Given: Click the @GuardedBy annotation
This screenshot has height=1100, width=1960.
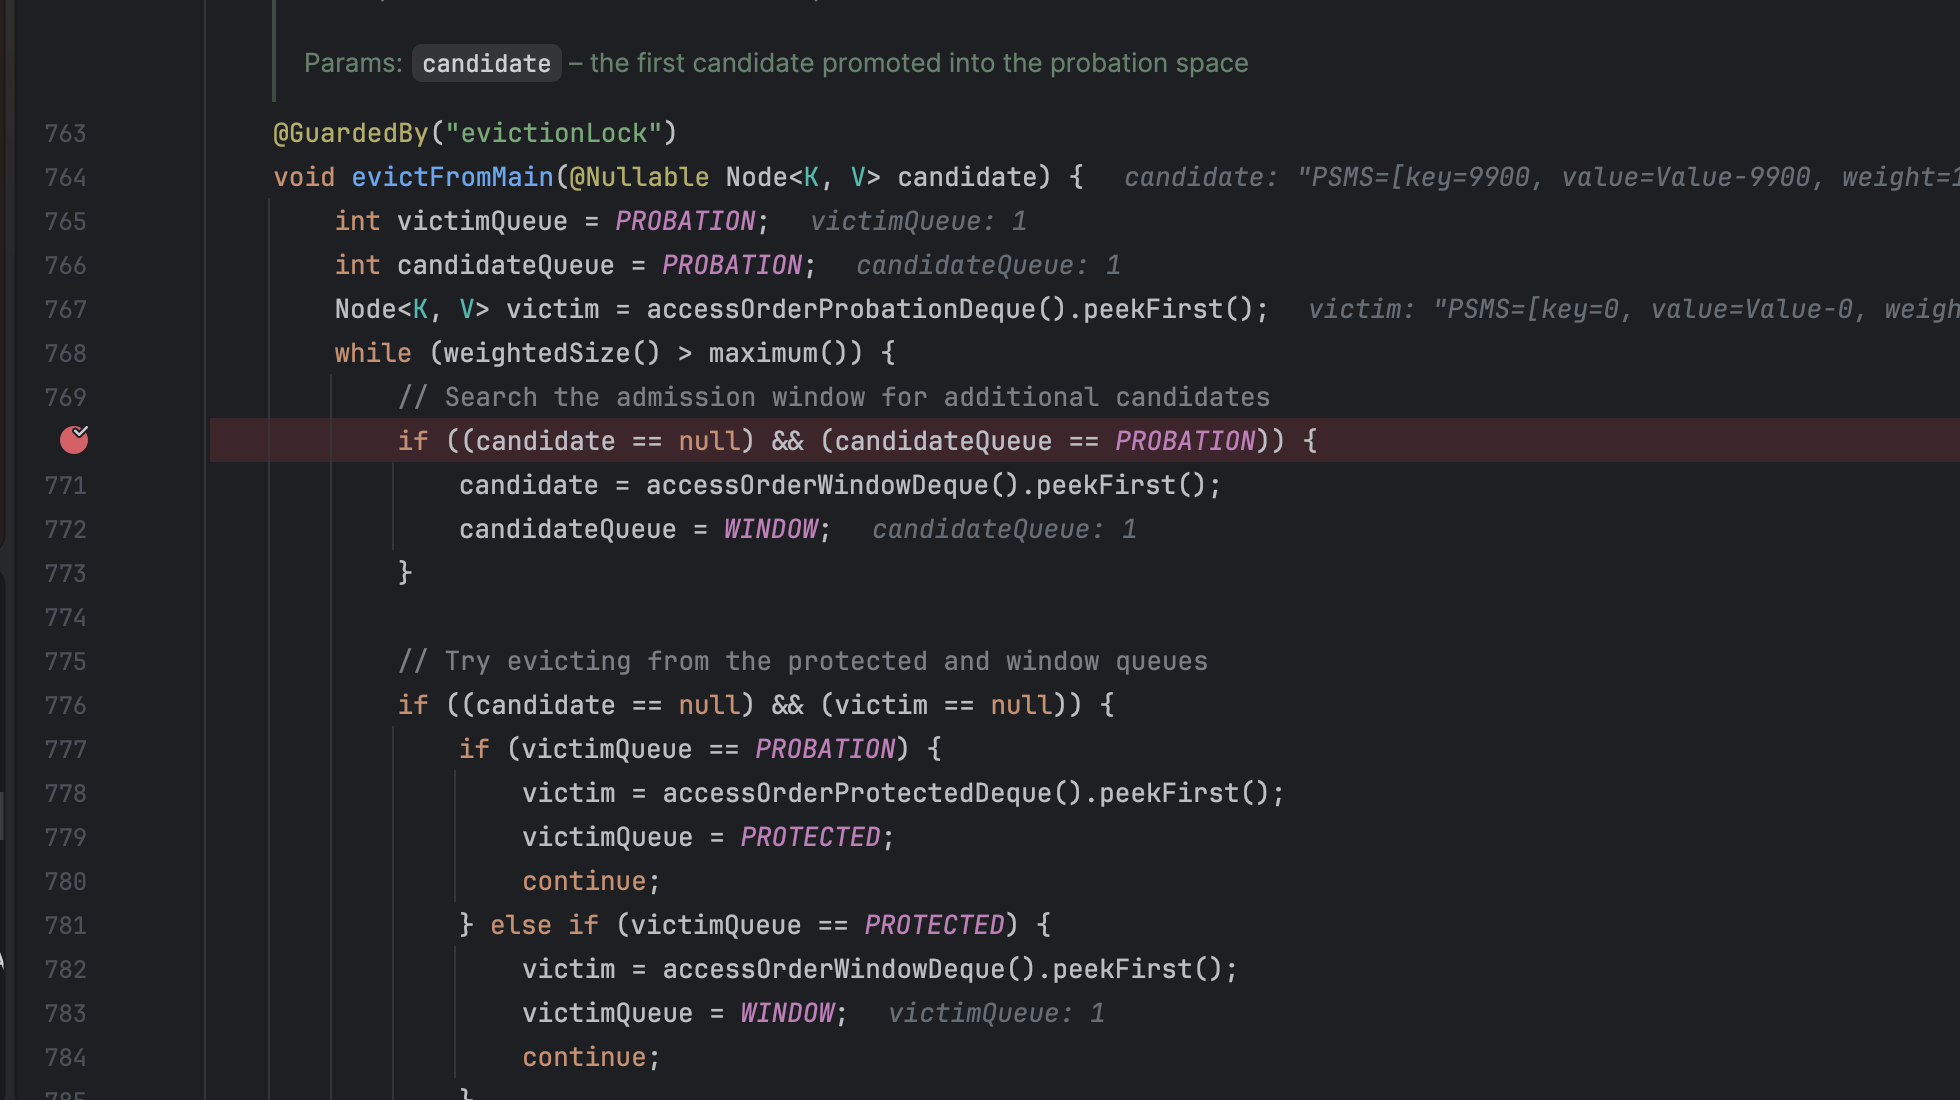Looking at the screenshot, I should click(x=350, y=134).
